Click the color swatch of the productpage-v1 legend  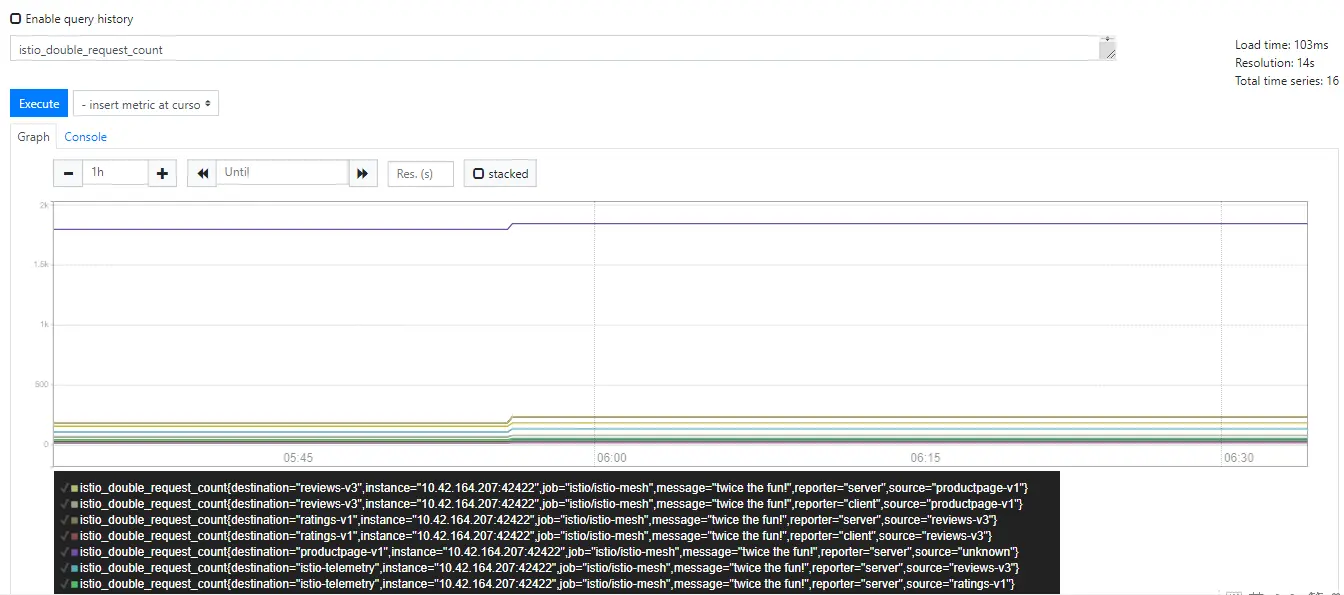click(74, 552)
